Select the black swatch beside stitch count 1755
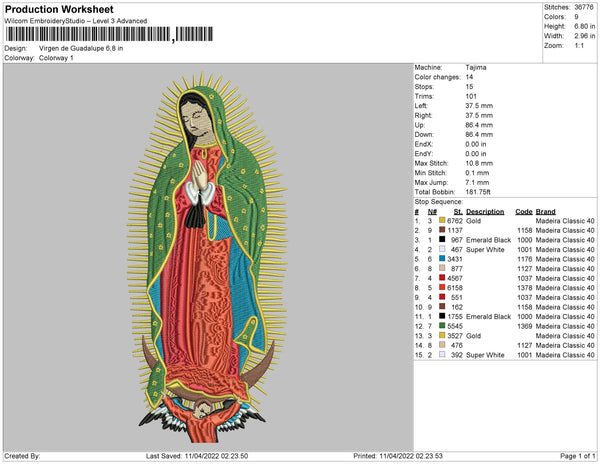 click(442, 316)
